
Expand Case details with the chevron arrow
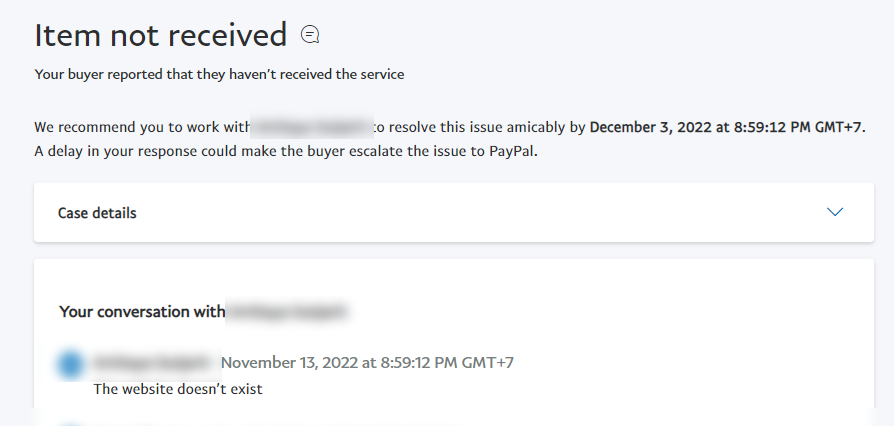(835, 212)
